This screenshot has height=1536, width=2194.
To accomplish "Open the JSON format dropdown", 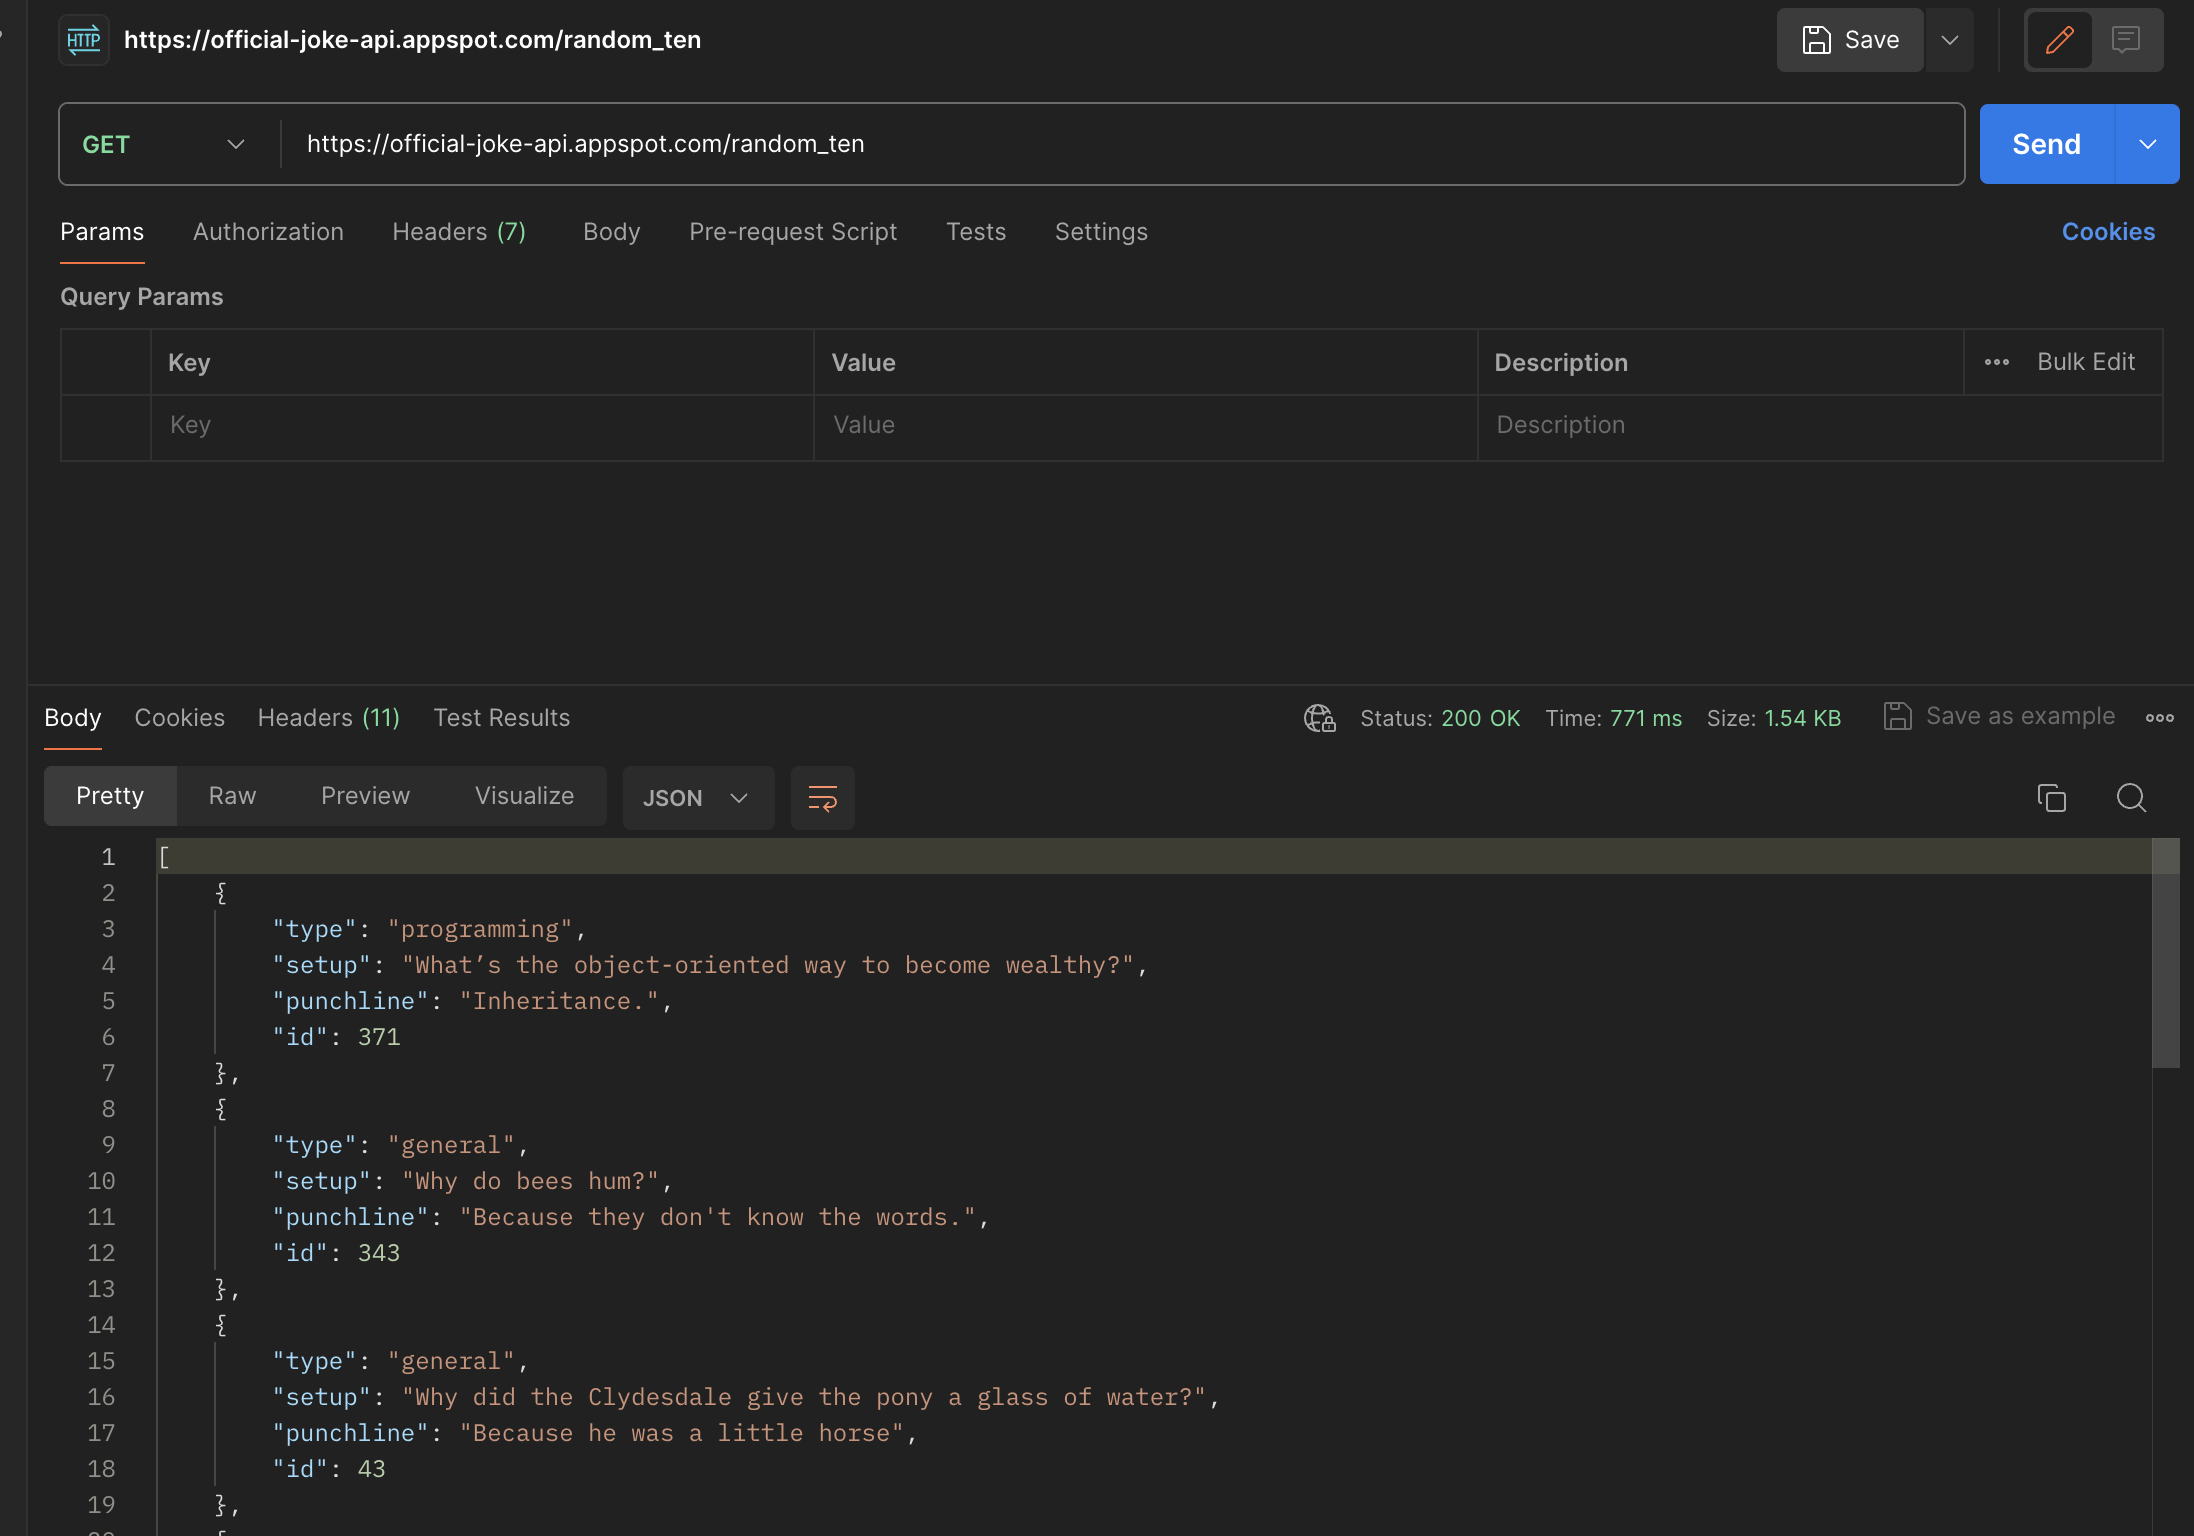I will click(697, 798).
